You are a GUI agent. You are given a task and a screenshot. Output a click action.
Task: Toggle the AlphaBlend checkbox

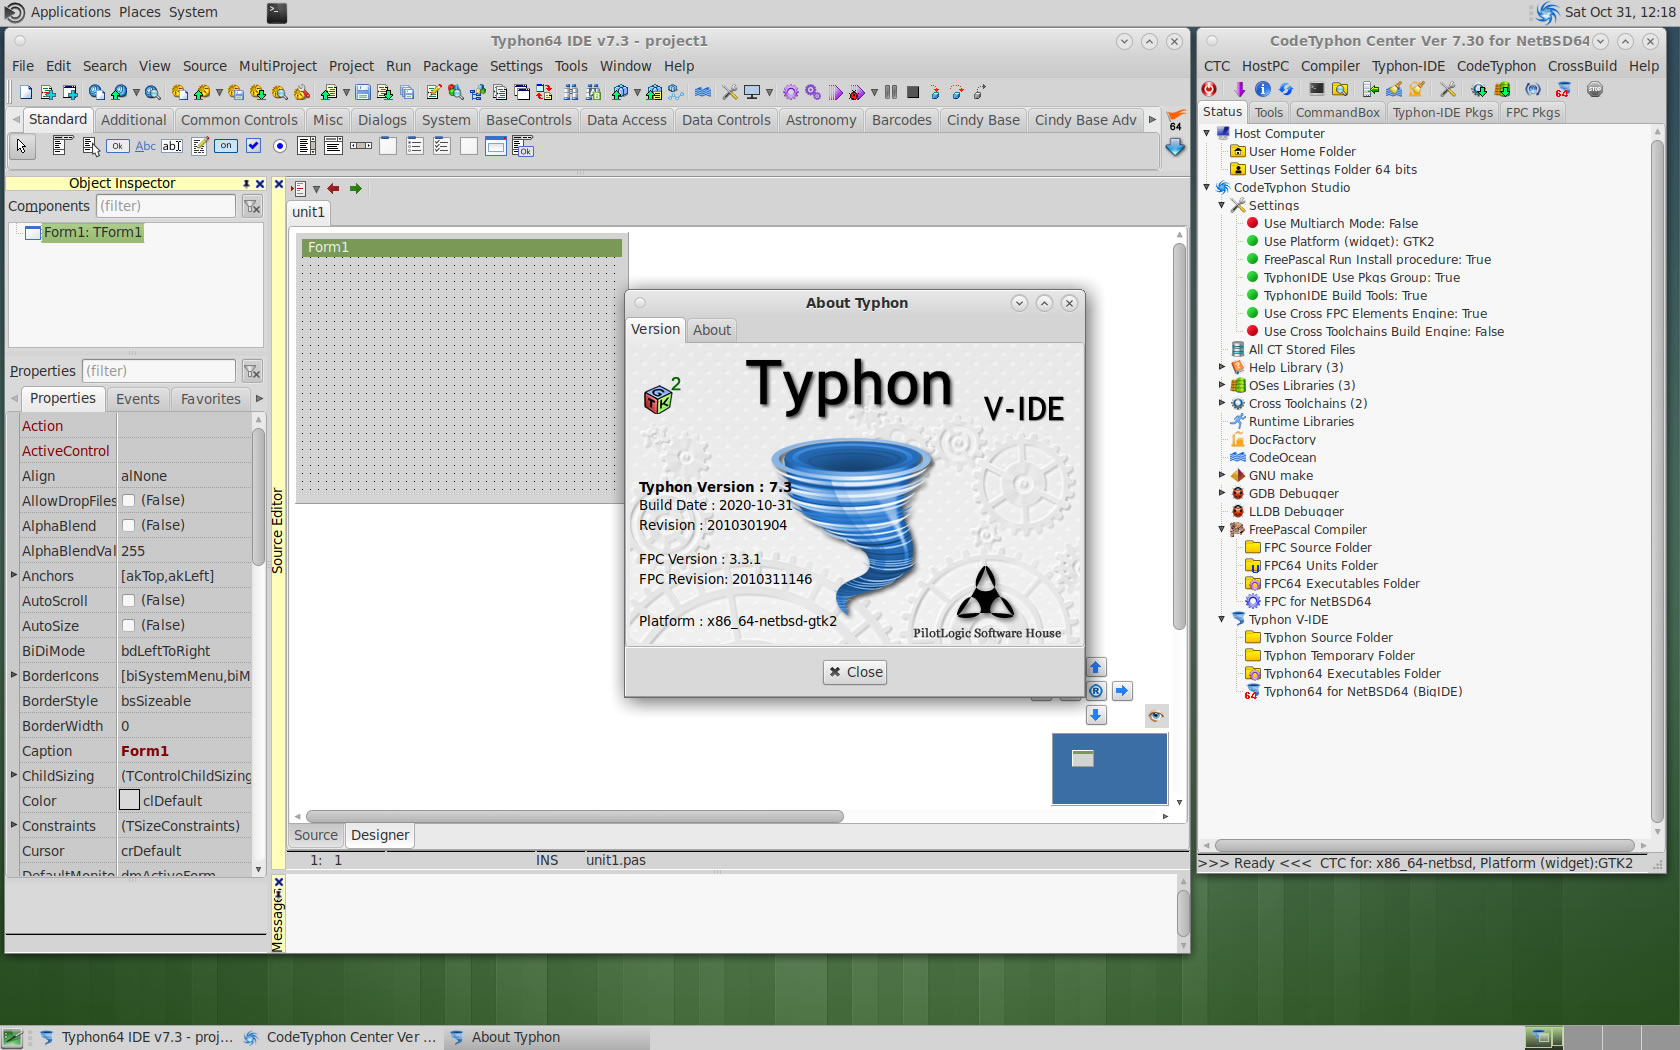pos(128,525)
